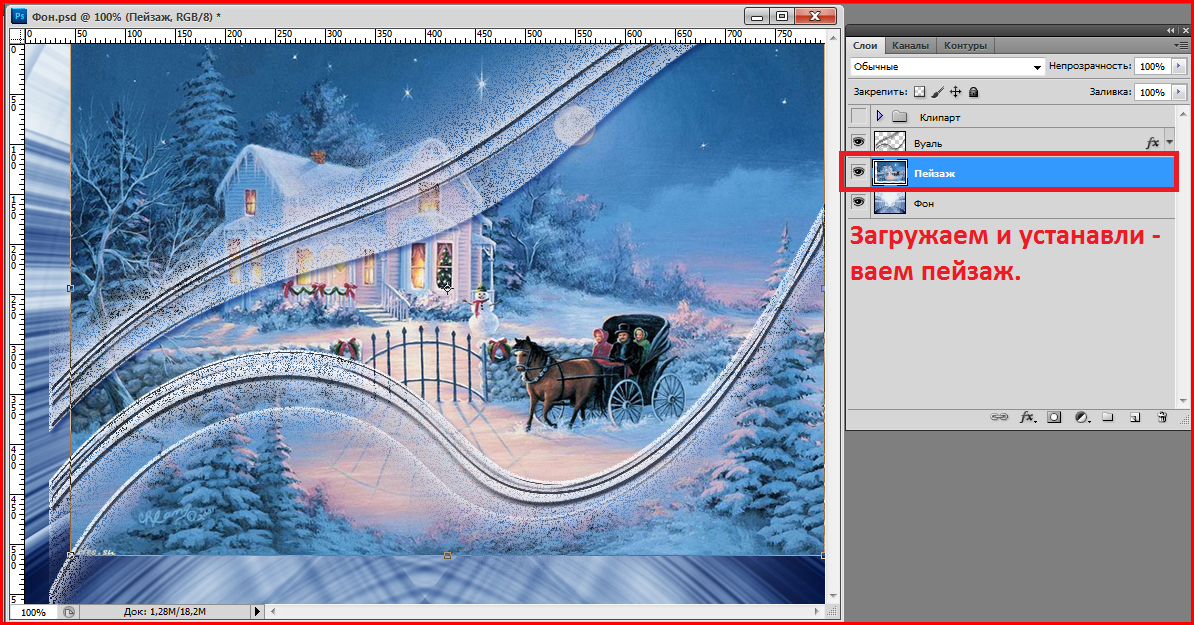The width and height of the screenshot is (1194, 625).
Task: Open the Непрозрачность slider arrow
Action: click(x=1179, y=66)
